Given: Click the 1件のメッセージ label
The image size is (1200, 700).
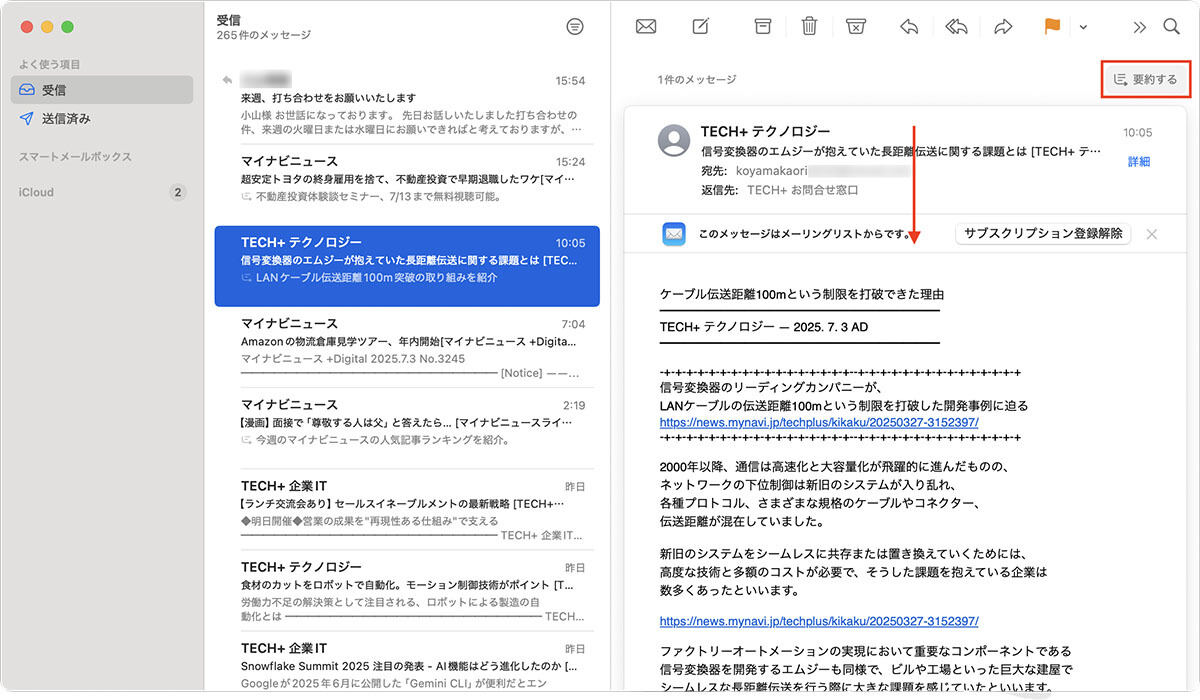Looking at the screenshot, I should pos(697,79).
